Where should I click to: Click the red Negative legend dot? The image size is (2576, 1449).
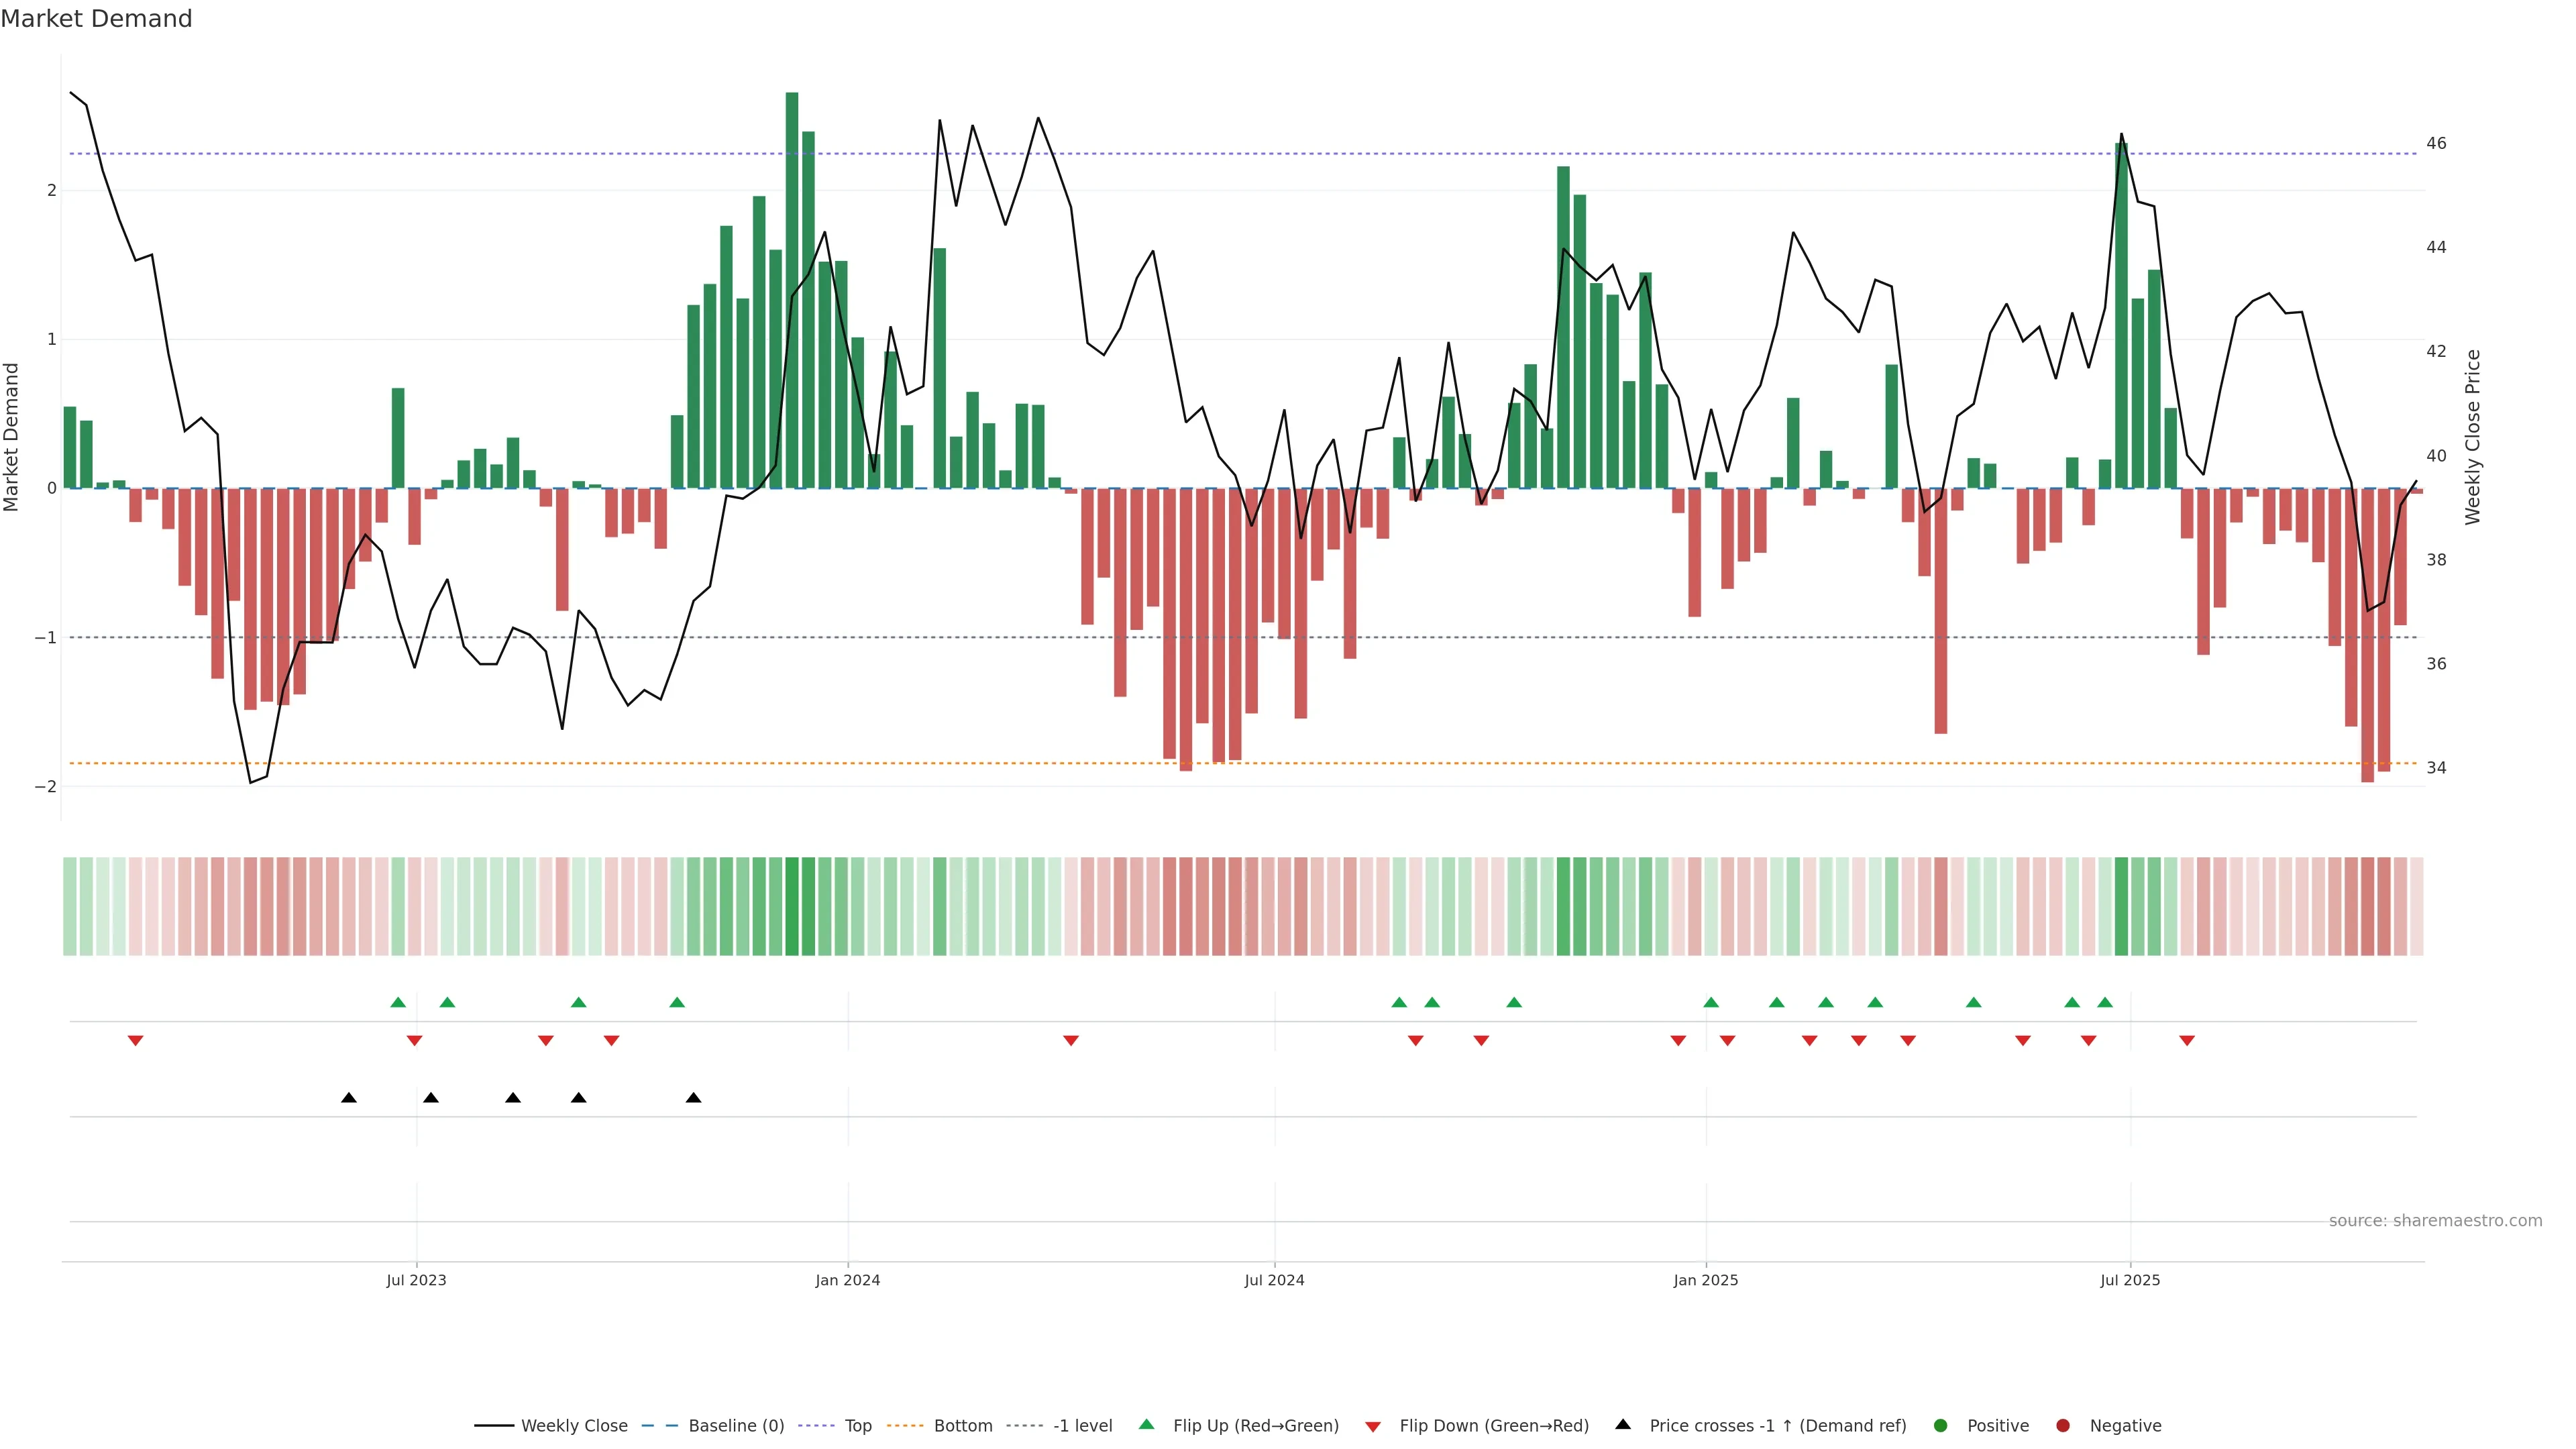pyautogui.click(x=2063, y=1425)
